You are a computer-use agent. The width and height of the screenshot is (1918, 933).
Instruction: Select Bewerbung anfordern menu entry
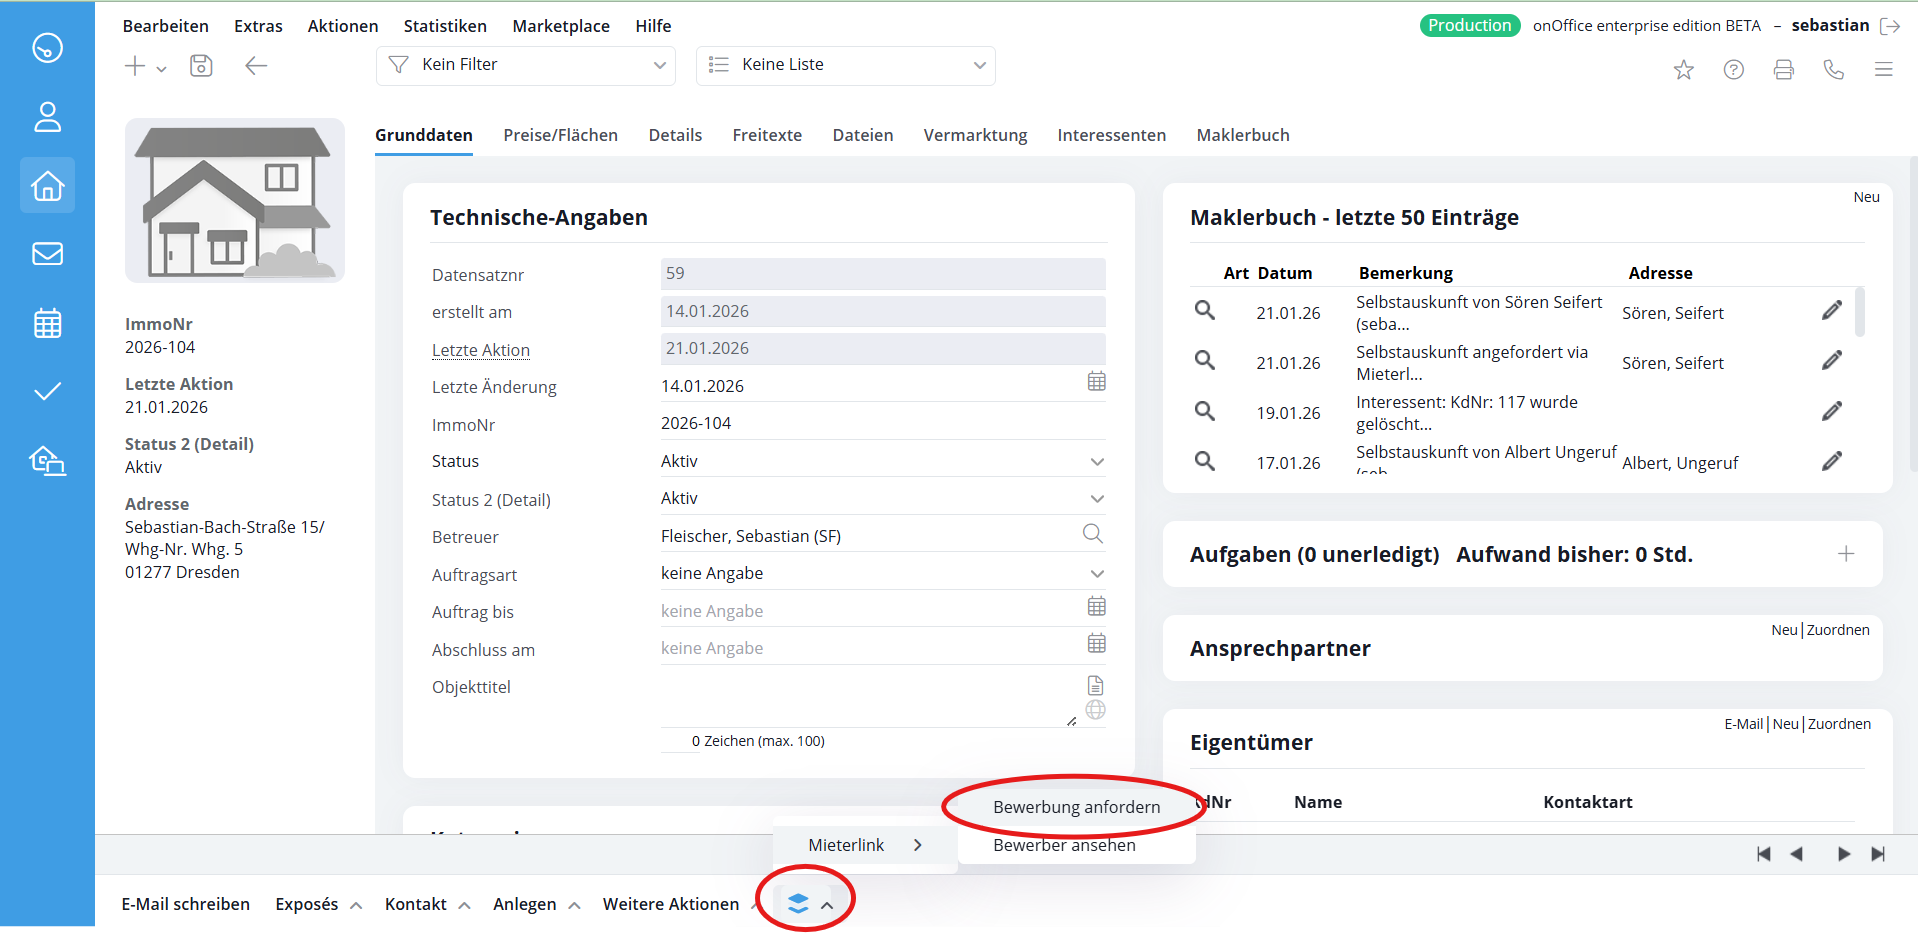[x=1076, y=807]
